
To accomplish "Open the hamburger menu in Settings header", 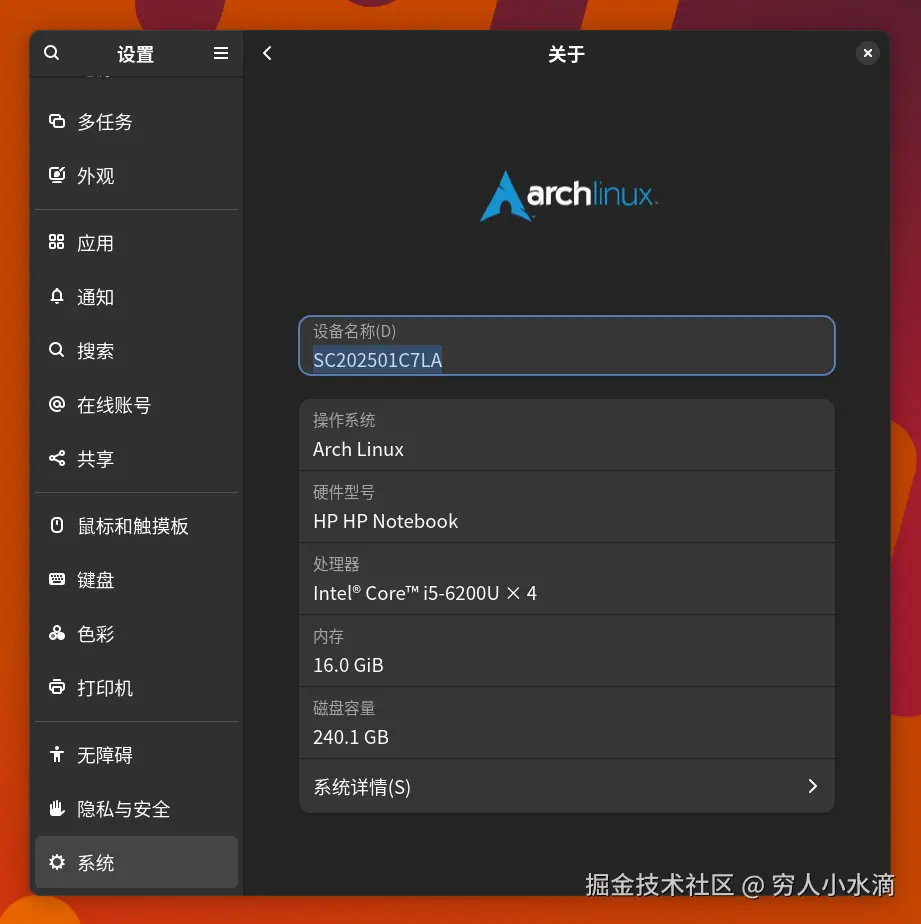I will [x=221, y=54].
